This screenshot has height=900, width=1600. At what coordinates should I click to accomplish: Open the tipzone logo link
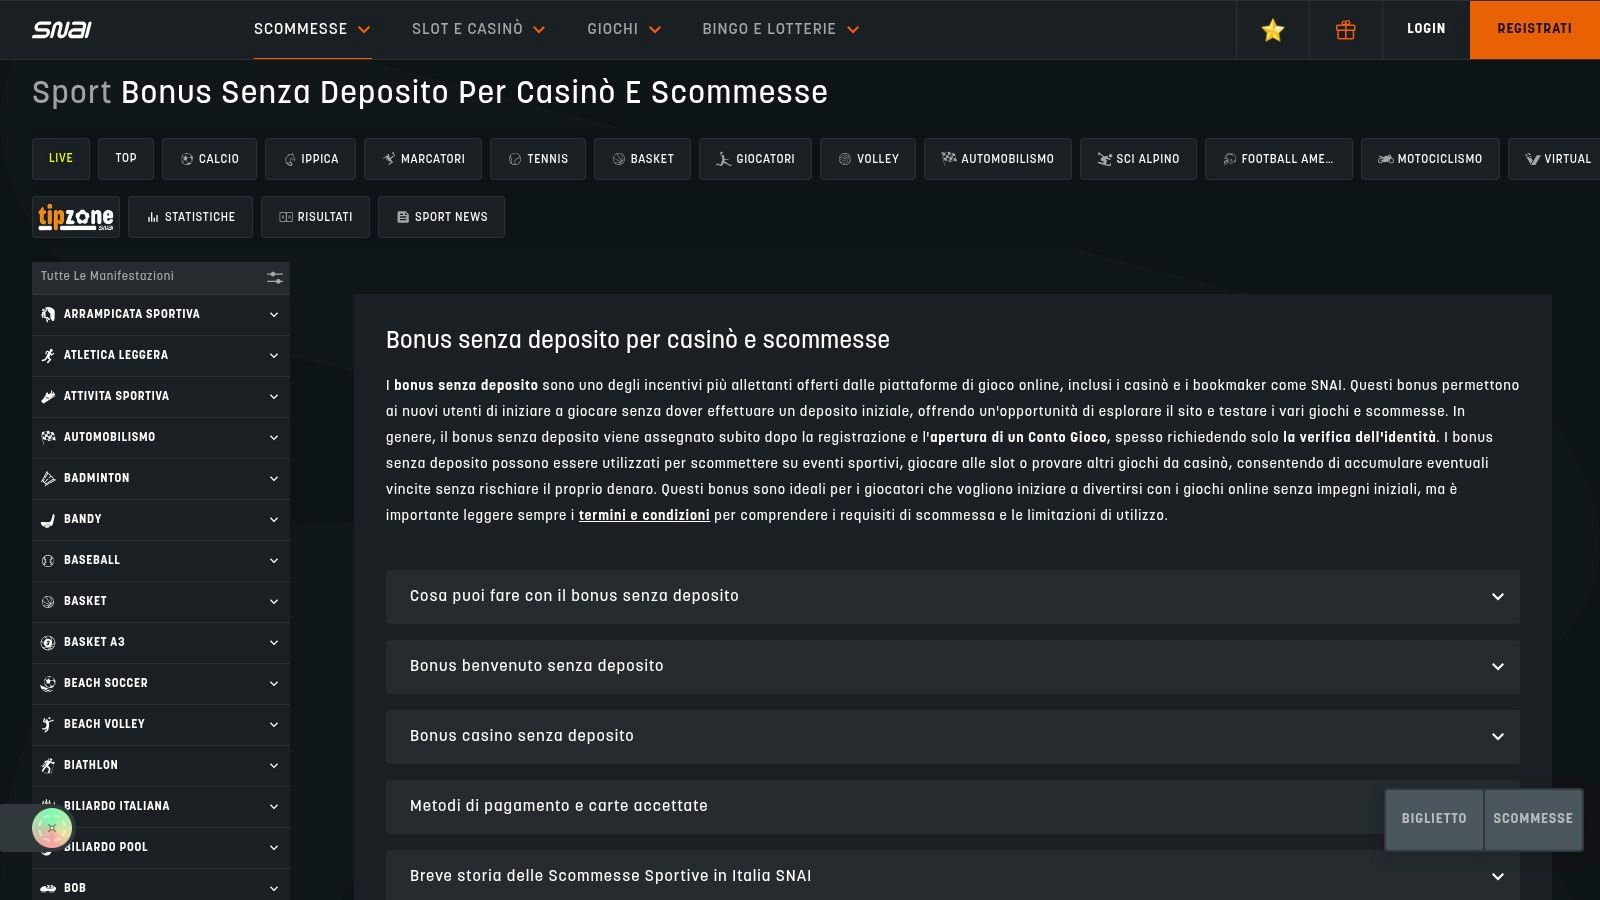76,217
